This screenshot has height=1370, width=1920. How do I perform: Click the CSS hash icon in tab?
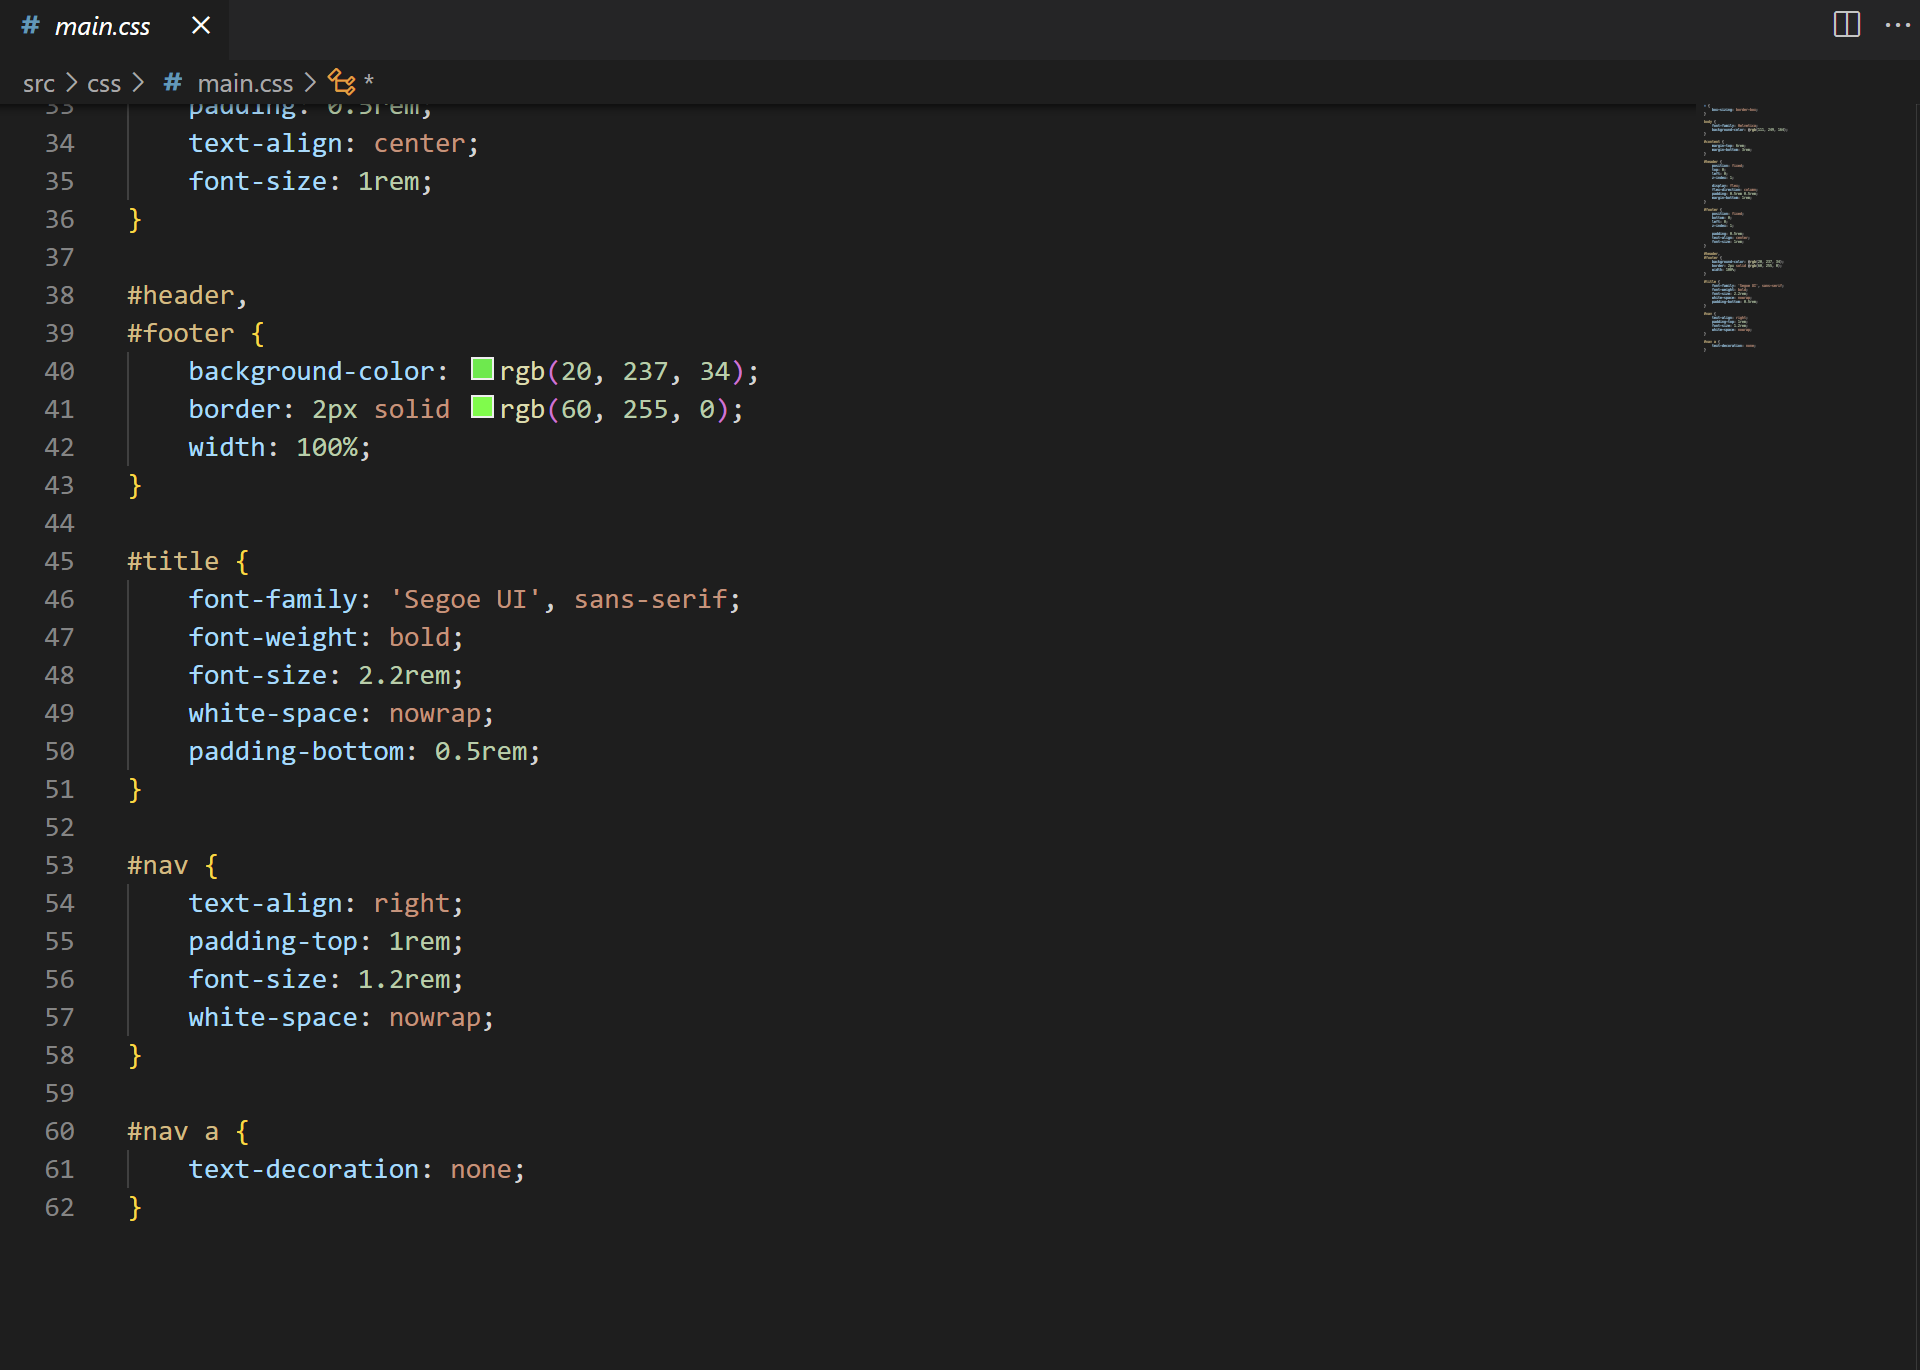[x=30, y=25]
